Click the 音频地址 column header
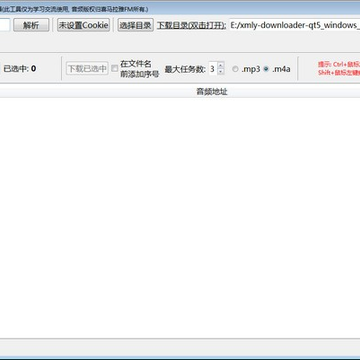 212,92
